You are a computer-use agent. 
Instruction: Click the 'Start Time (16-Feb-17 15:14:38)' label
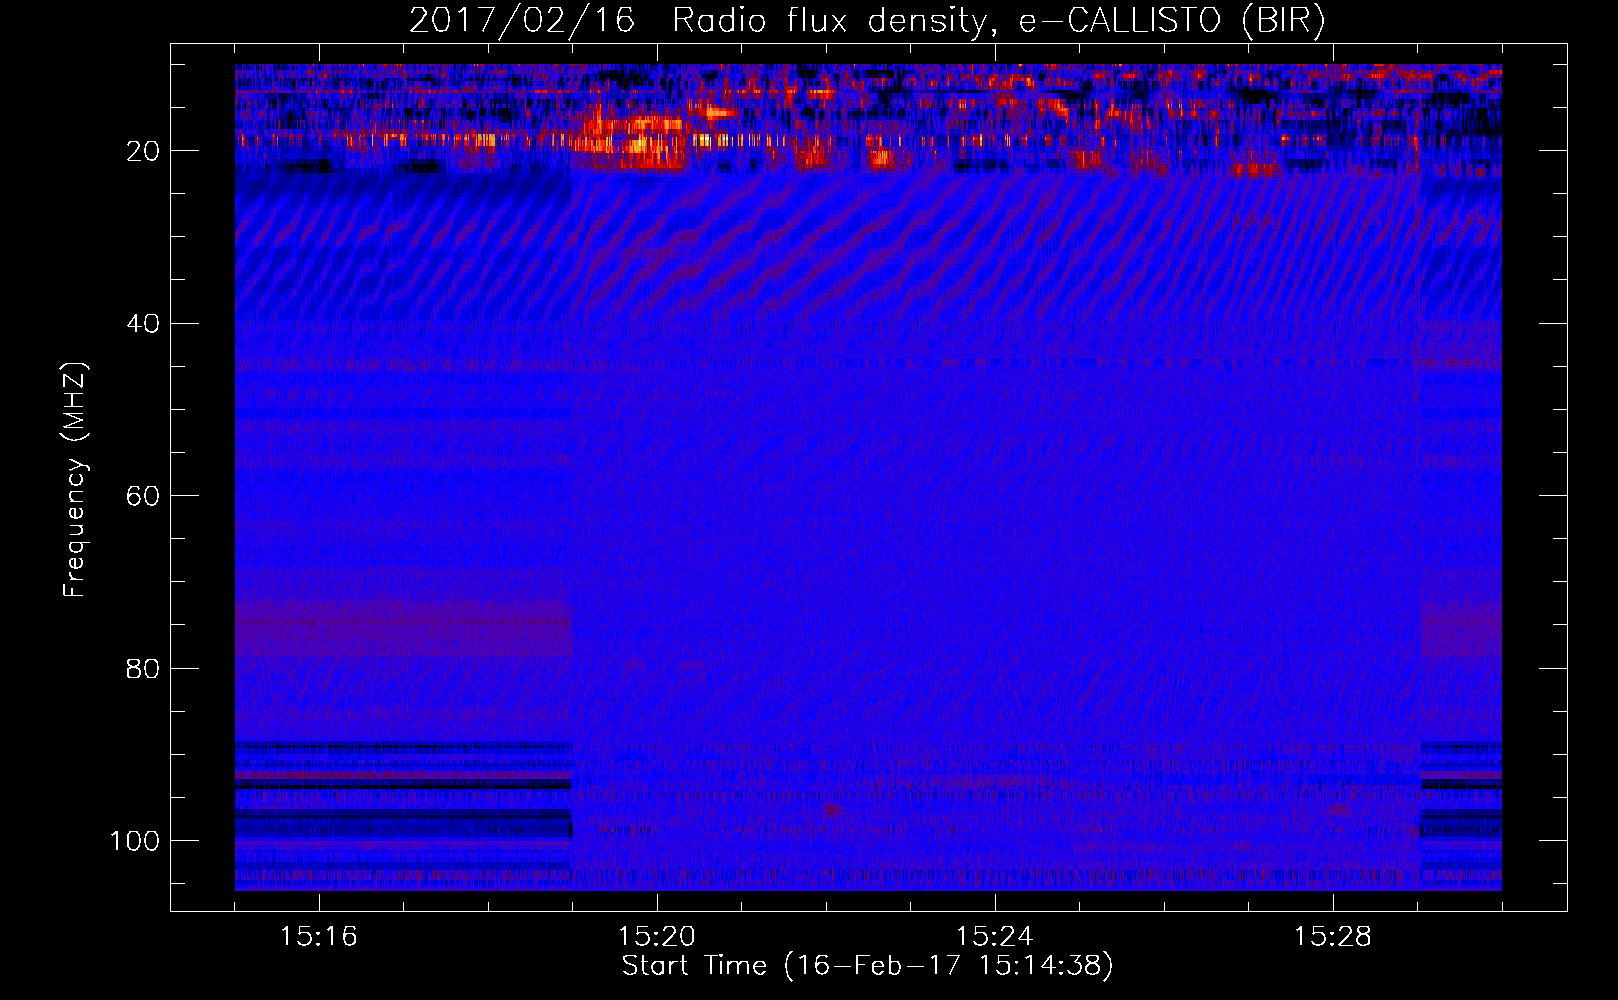click(x=867, y=966)
